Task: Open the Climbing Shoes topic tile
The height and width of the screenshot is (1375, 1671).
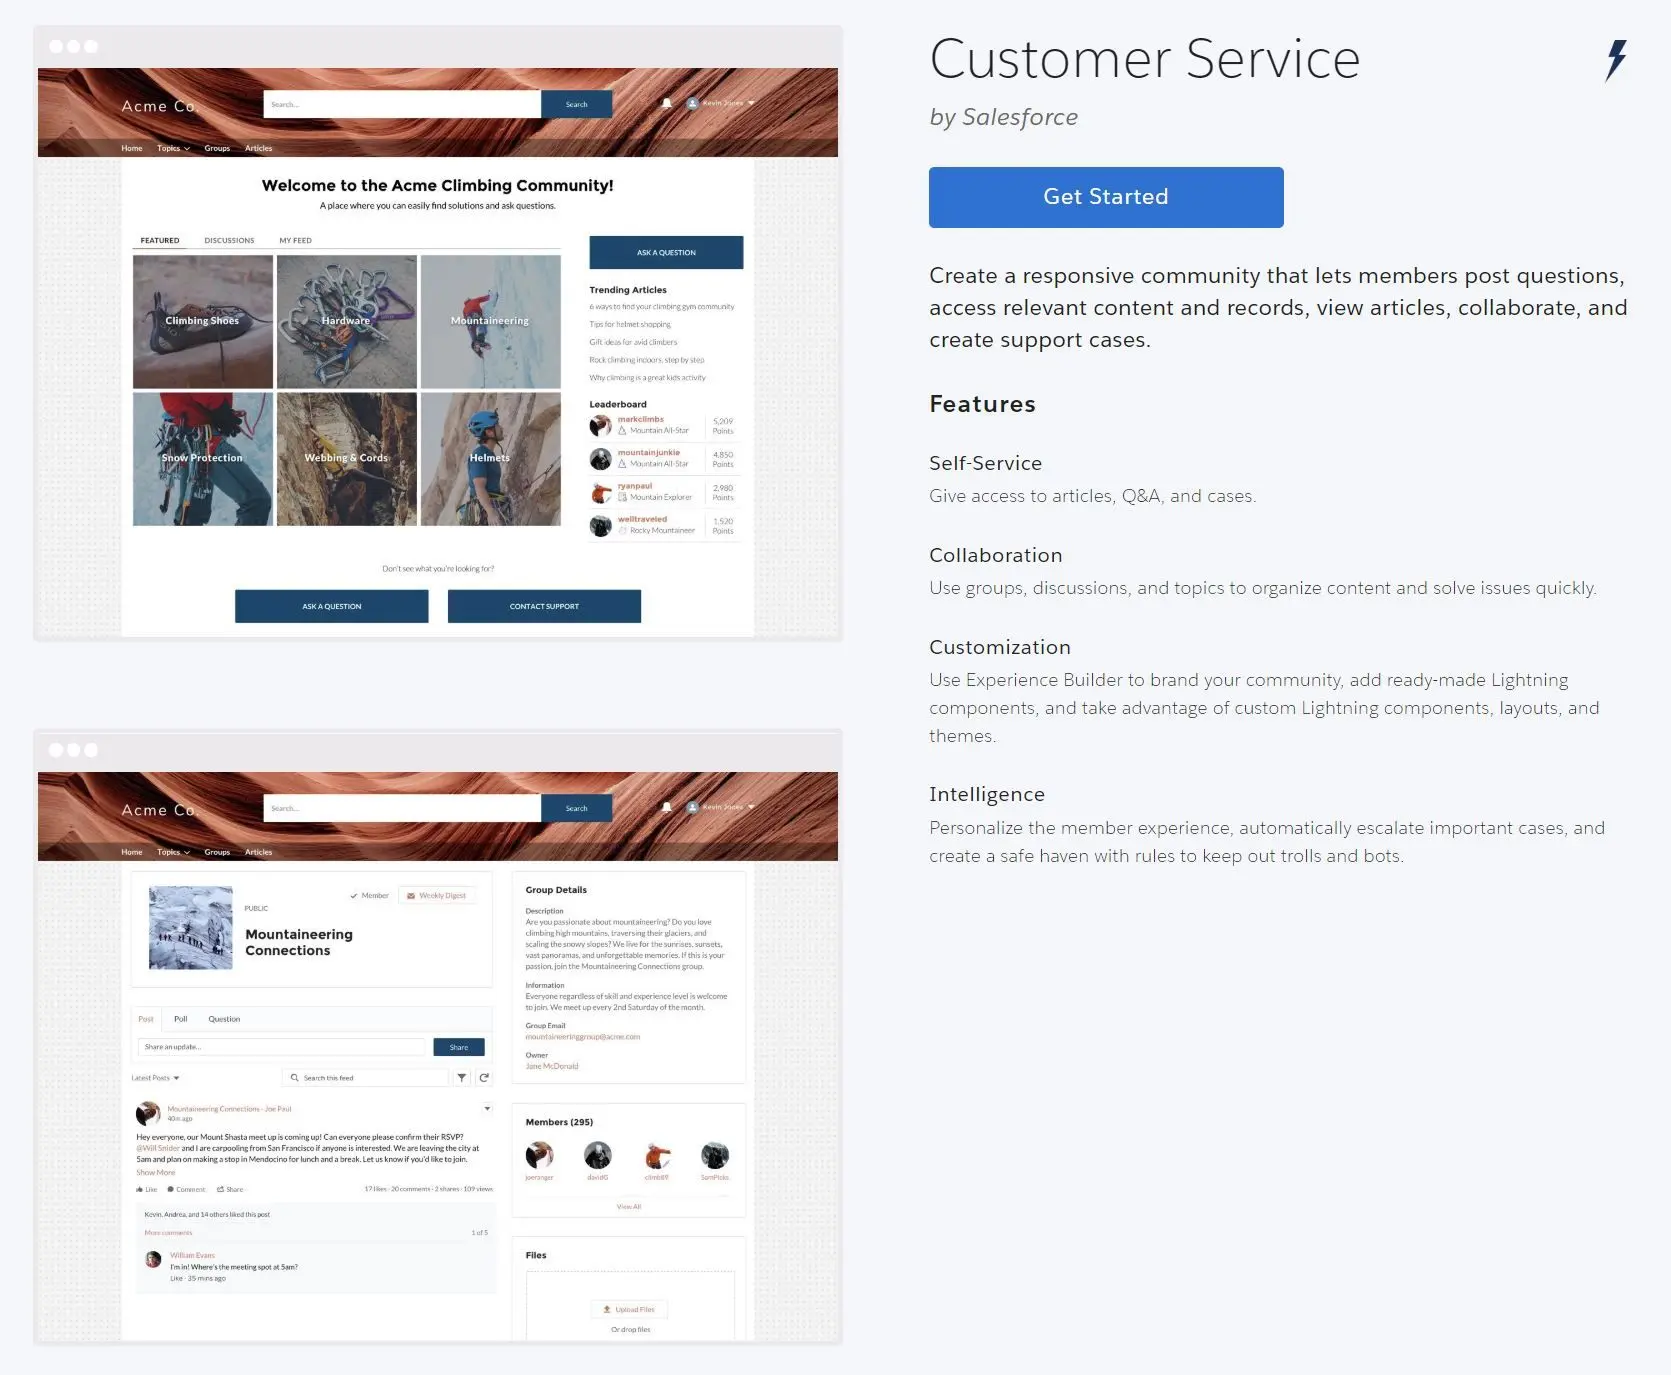Action: click(x=203, y=322)
